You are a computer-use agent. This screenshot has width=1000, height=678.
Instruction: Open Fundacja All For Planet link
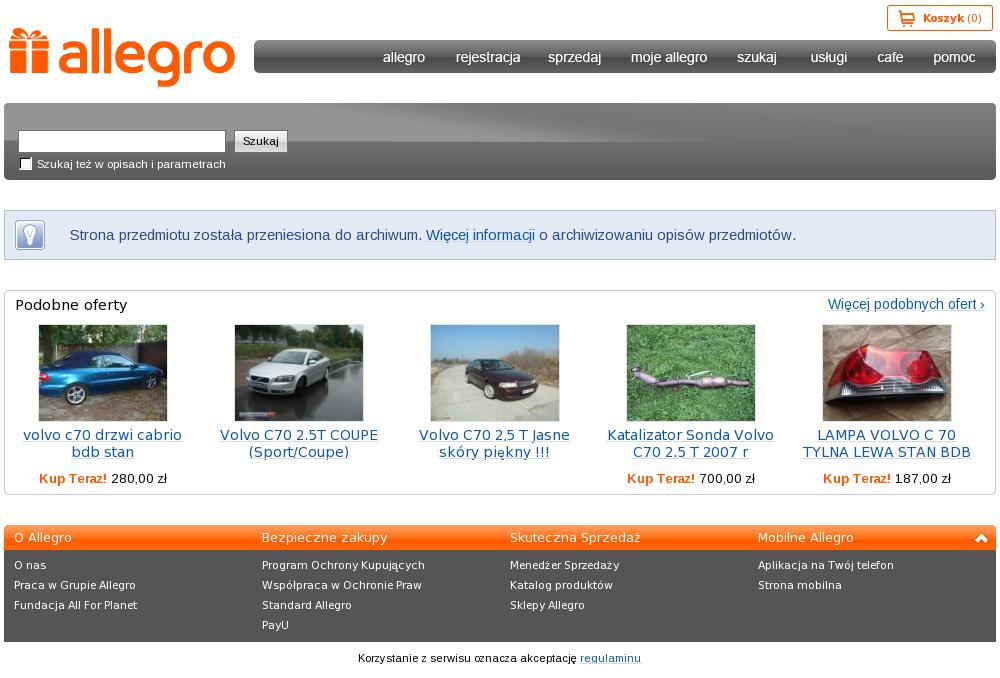point(75,605)
